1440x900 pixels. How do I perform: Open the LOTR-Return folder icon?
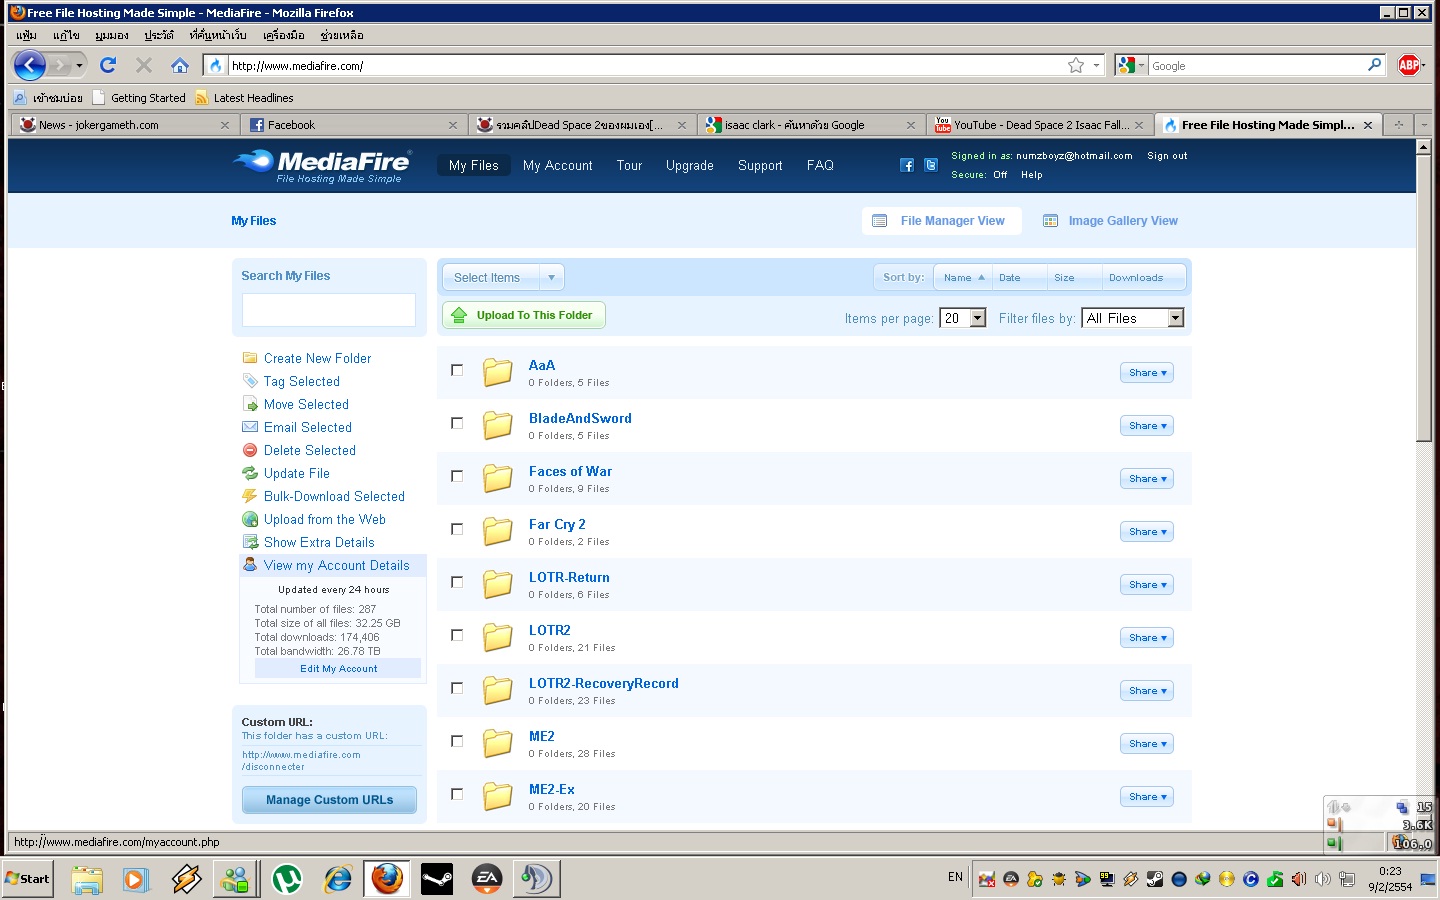tap(498, 584)
